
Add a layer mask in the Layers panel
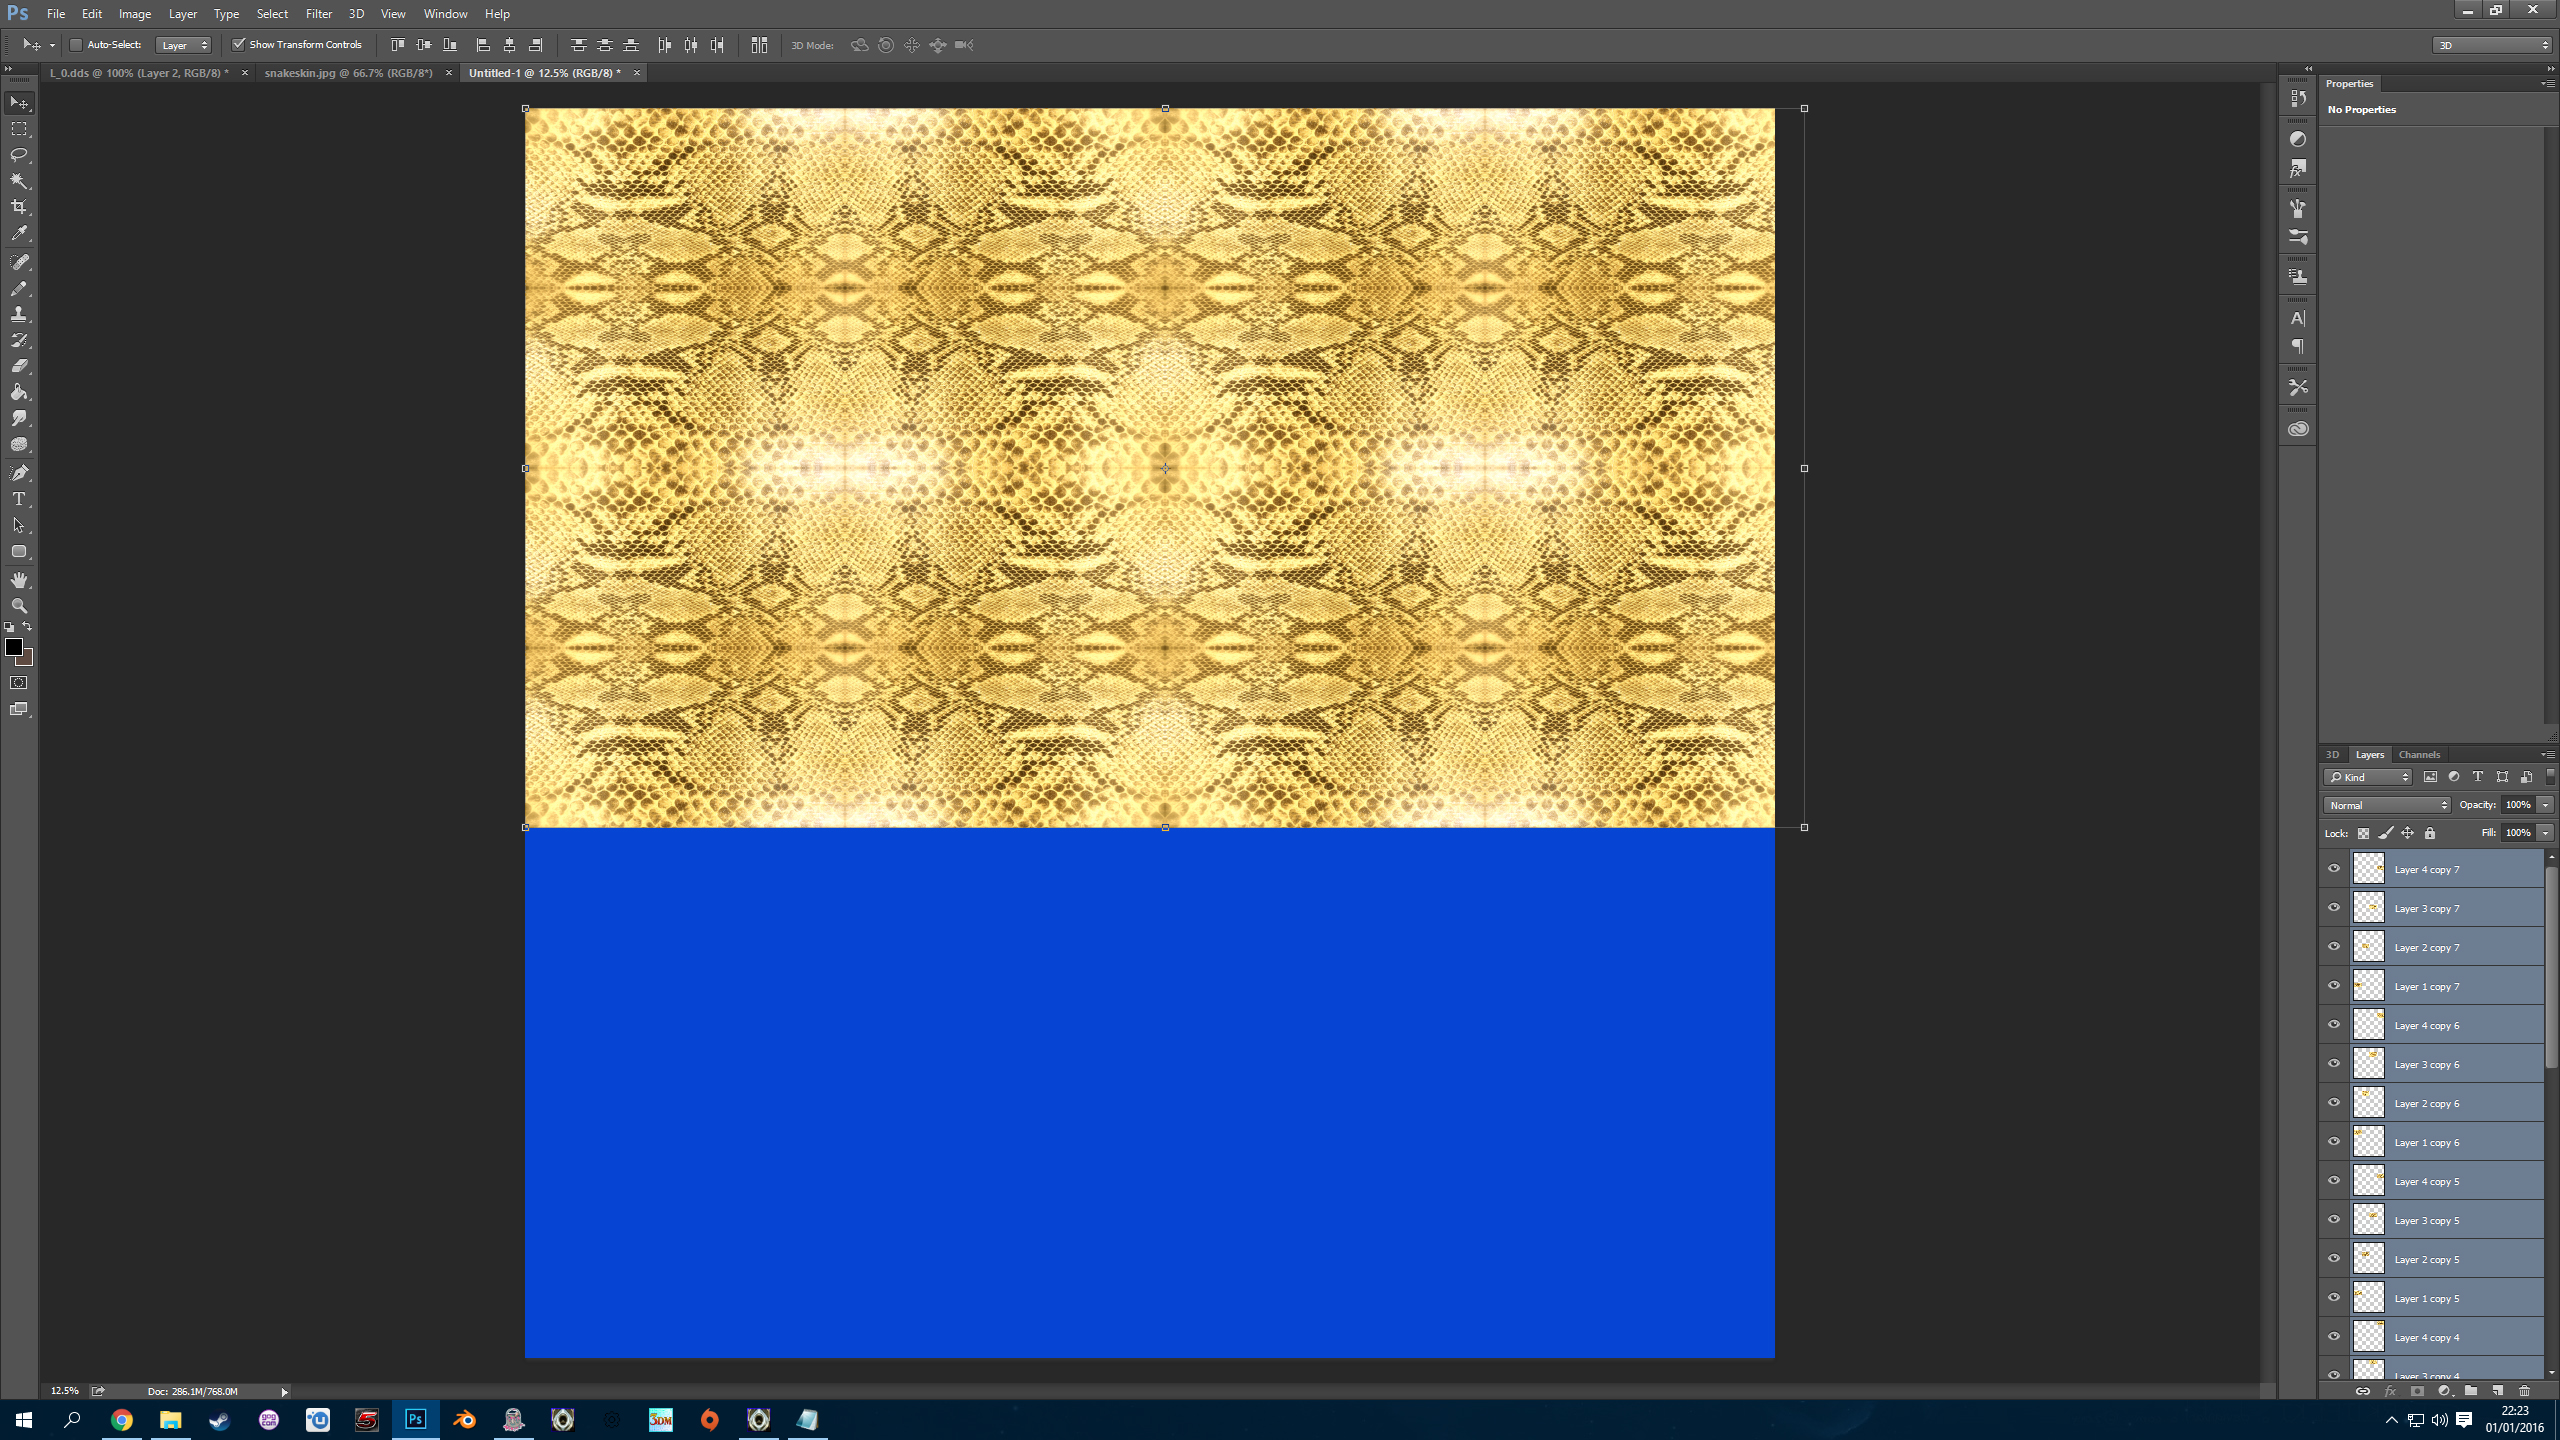tap(2417, 1391)
